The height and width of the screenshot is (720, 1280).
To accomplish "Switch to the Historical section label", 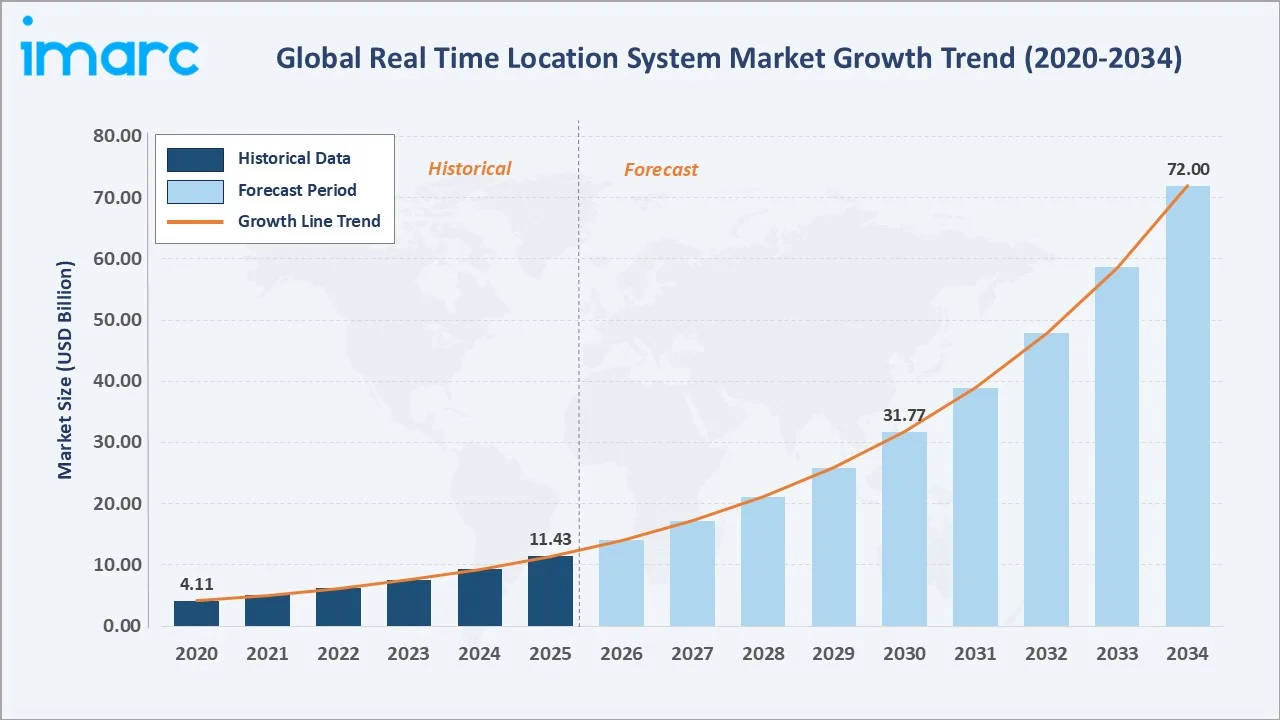I will pos(469,168).
